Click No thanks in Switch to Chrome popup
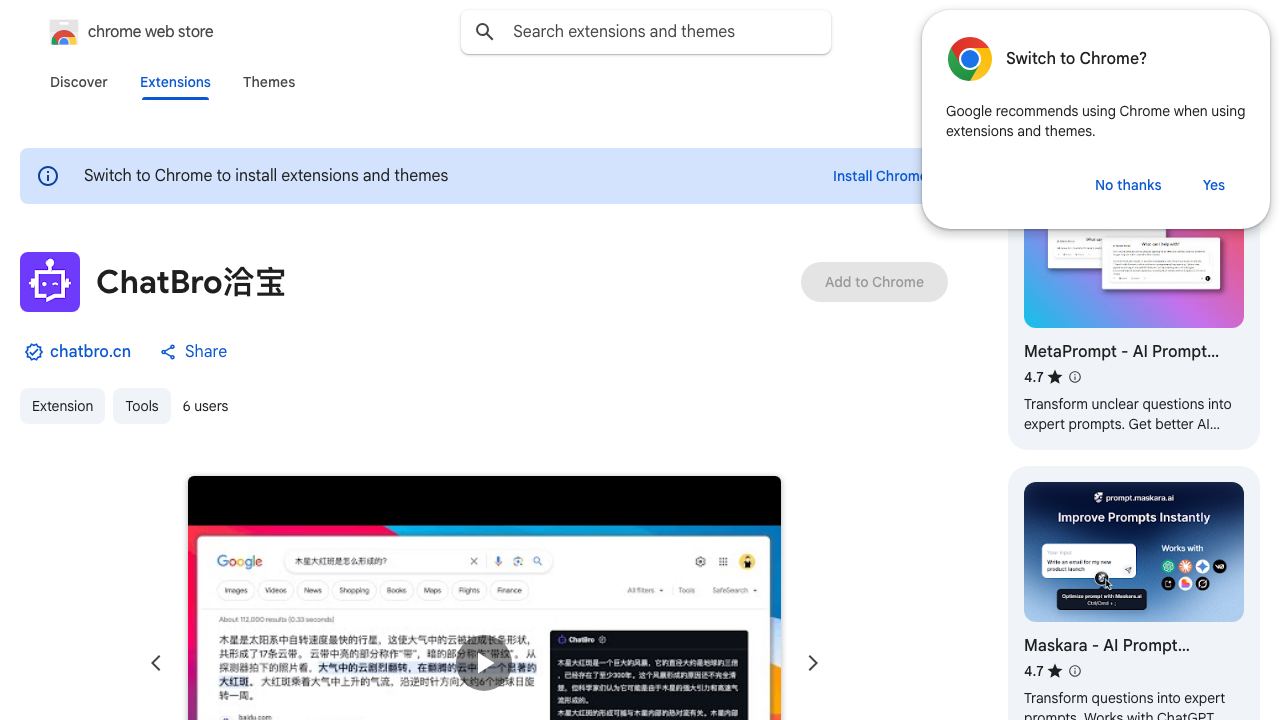 [x=1128, y=185]
